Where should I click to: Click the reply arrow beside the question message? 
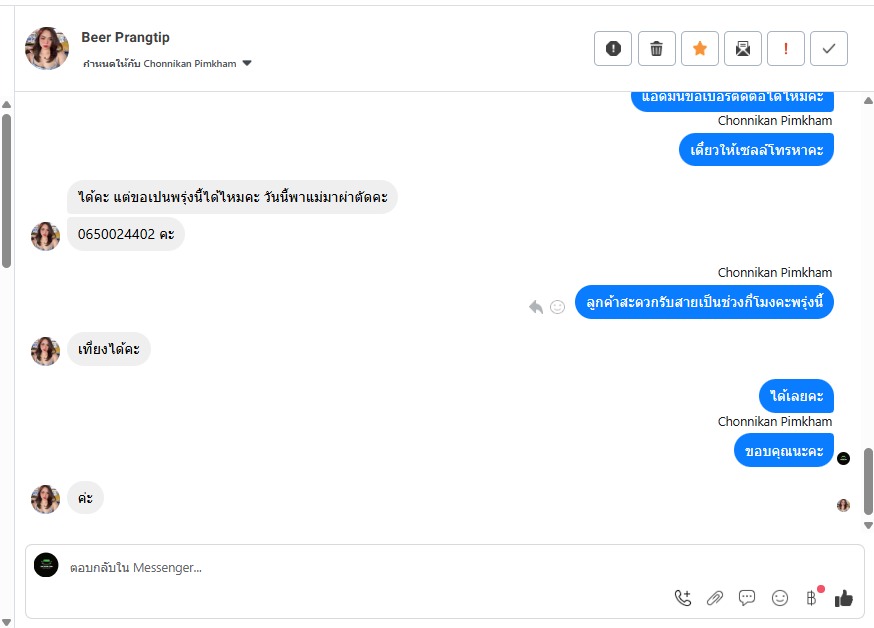coord(536,307)
